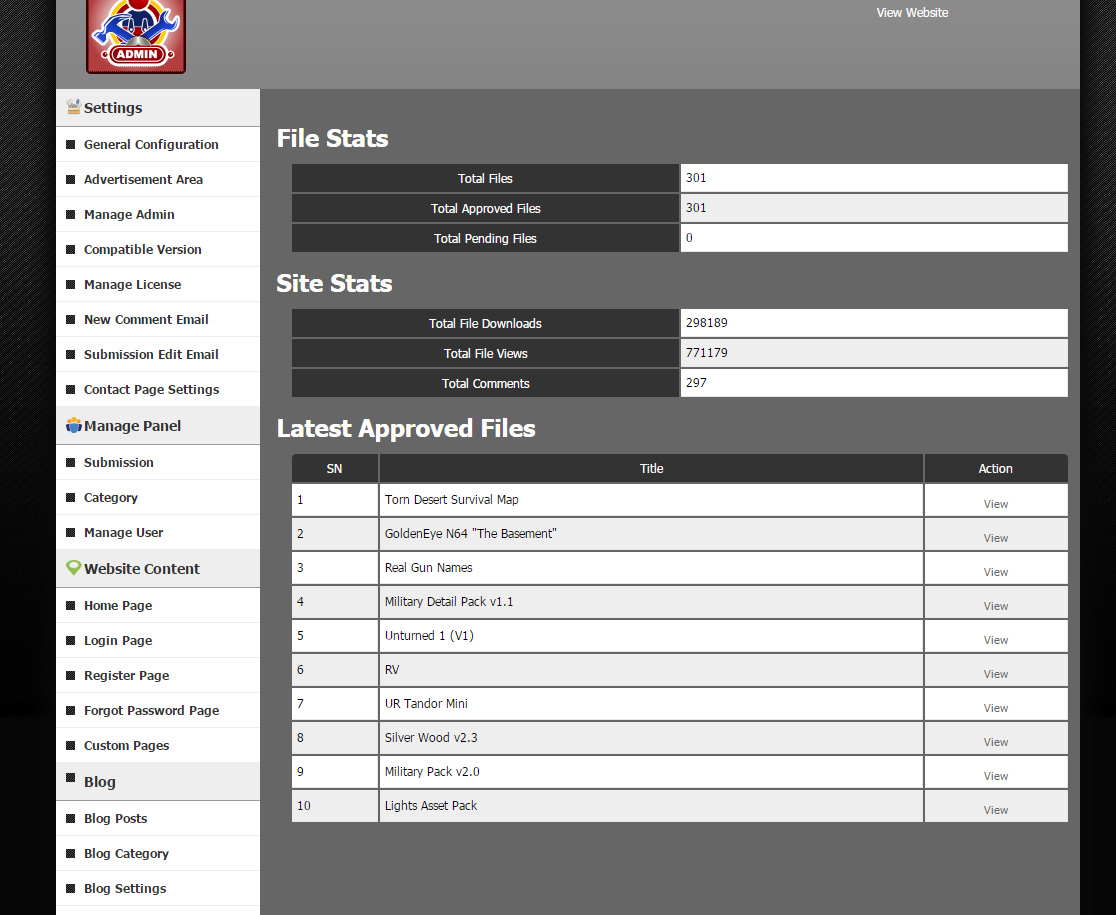1116x915 pixels.
Task: Click the Title column header
Action: point(651,468)
